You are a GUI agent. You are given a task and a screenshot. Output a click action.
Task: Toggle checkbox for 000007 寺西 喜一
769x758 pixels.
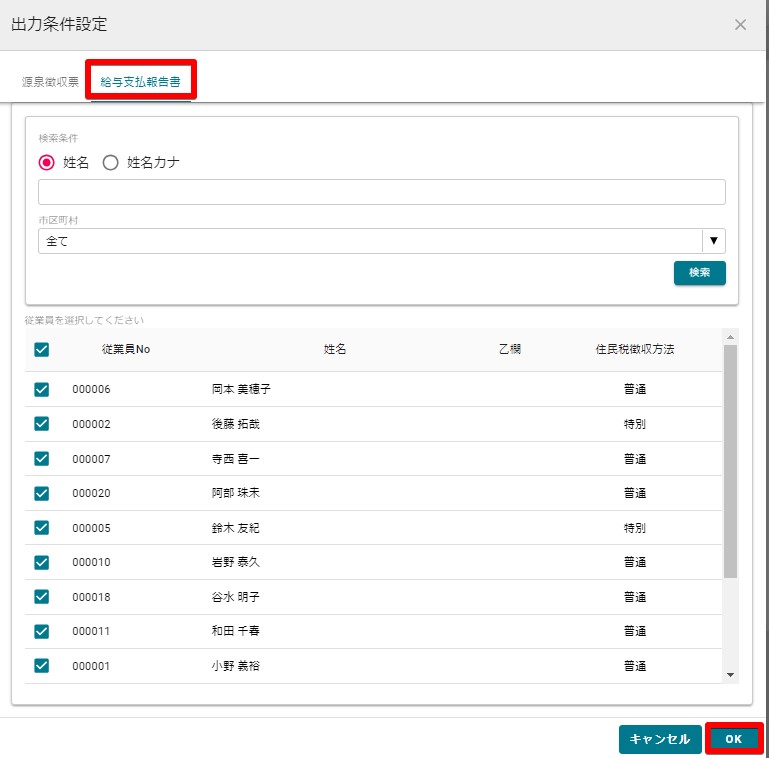tap(42, 458)
